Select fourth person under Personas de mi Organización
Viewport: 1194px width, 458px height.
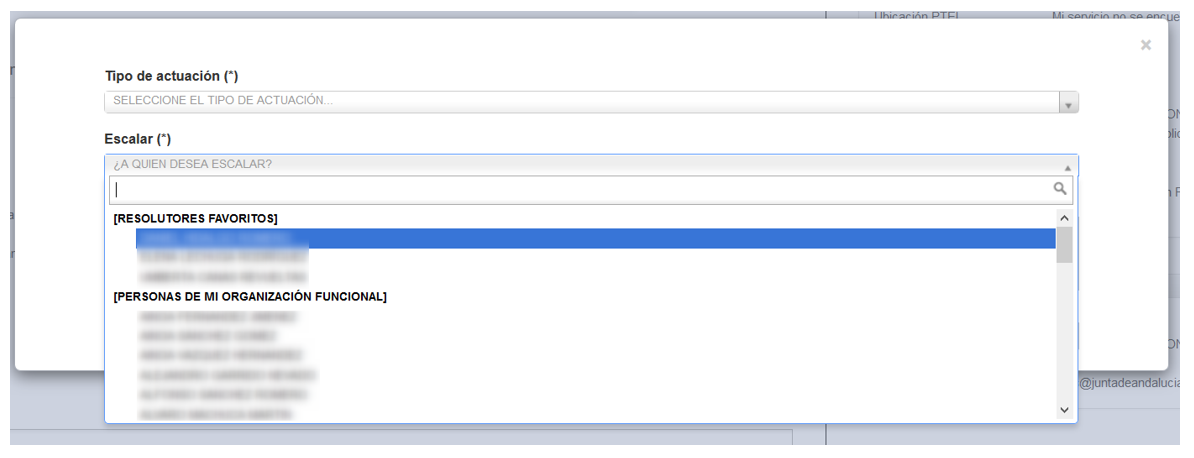coord(595,375)
